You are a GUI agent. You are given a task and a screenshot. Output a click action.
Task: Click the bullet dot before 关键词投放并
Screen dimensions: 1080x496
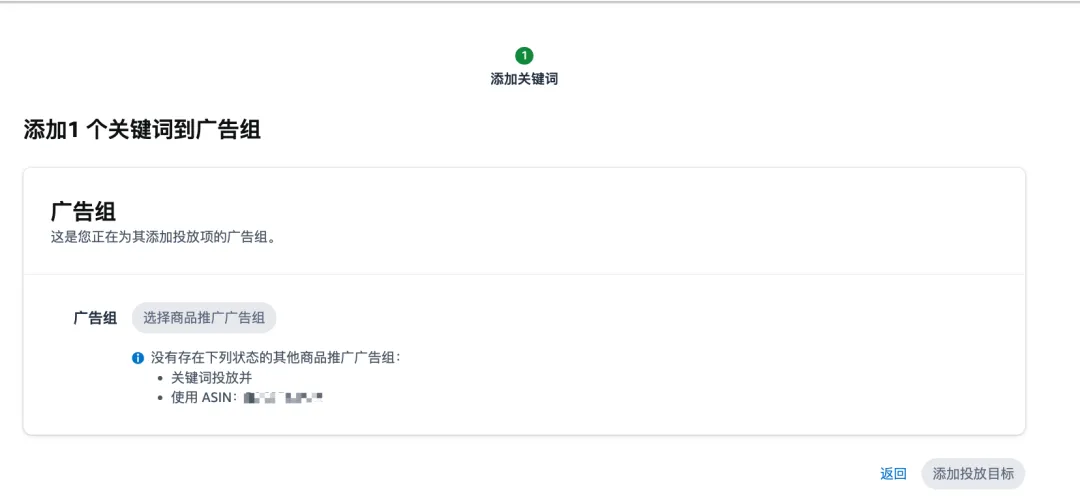(160, 379)
